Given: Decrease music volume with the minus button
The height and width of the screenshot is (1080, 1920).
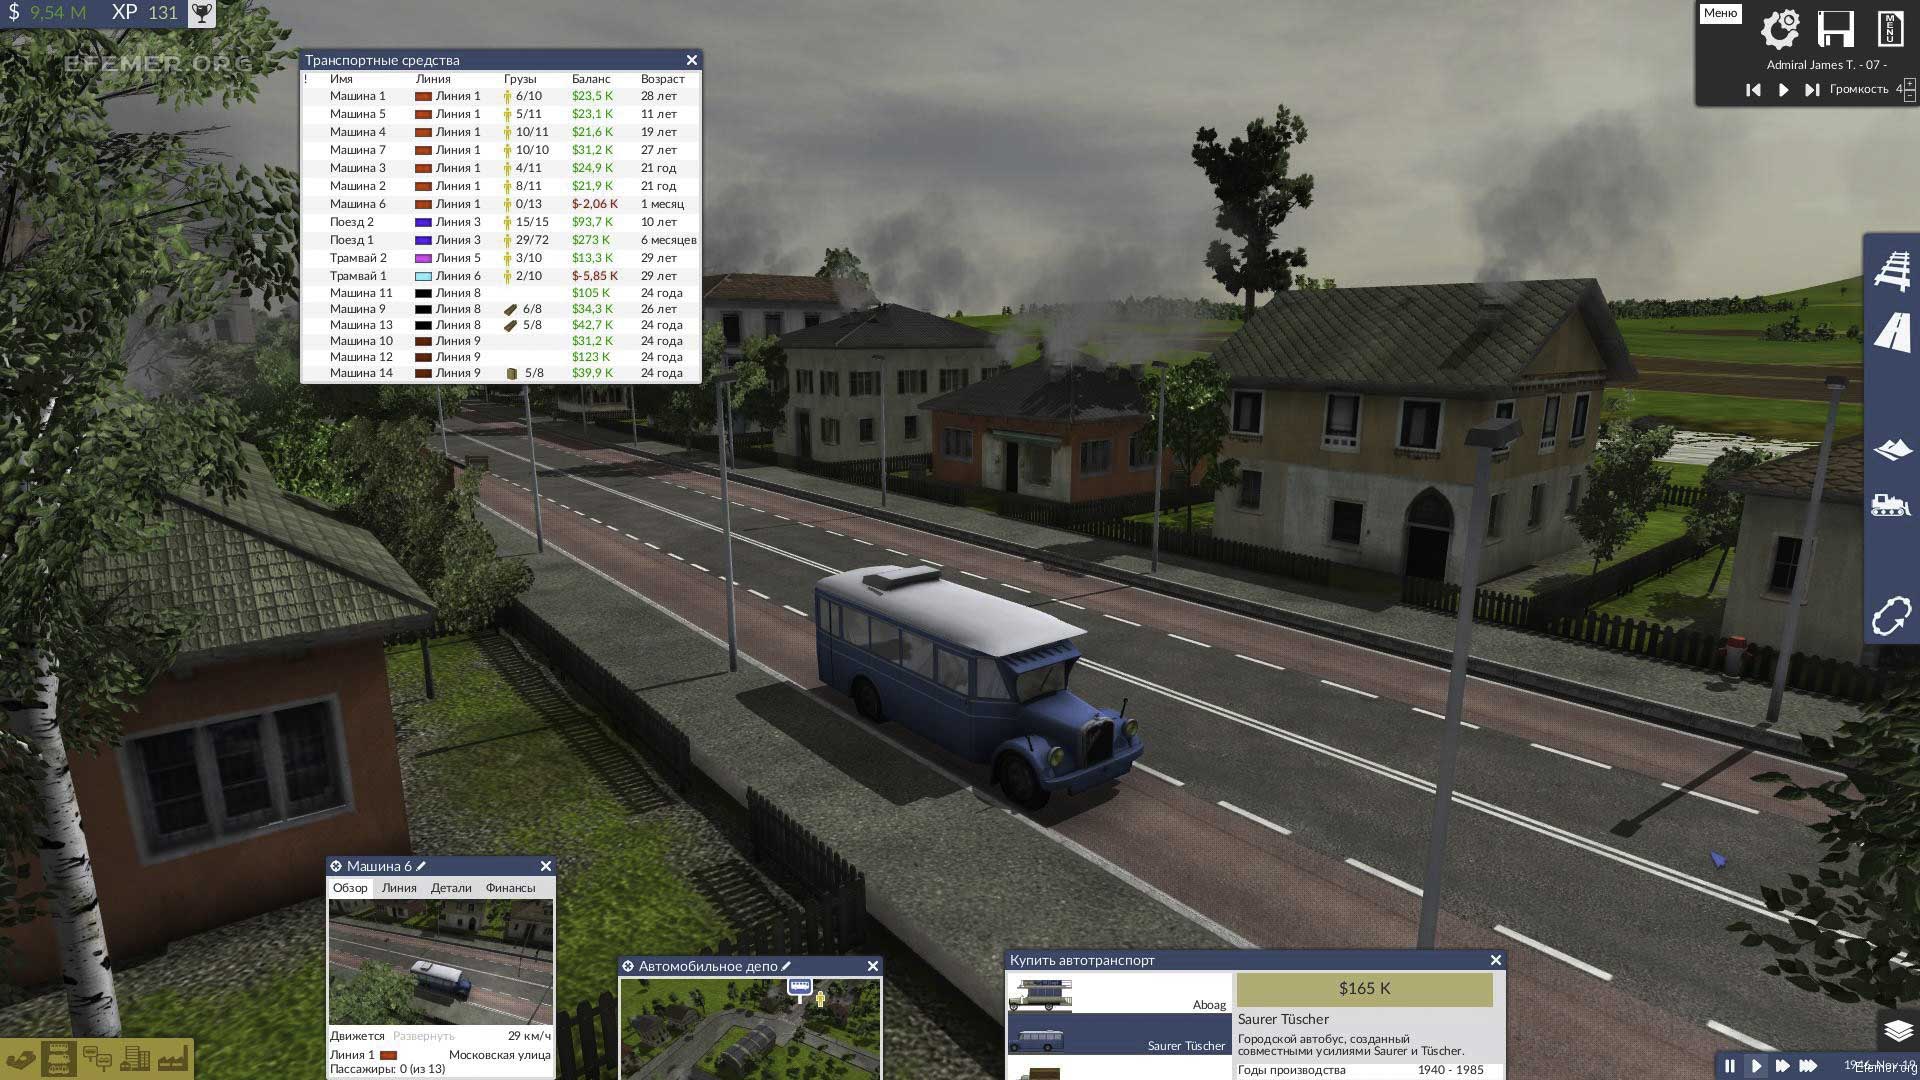Looking at the screenshot, I should [x=1910, y=96].
